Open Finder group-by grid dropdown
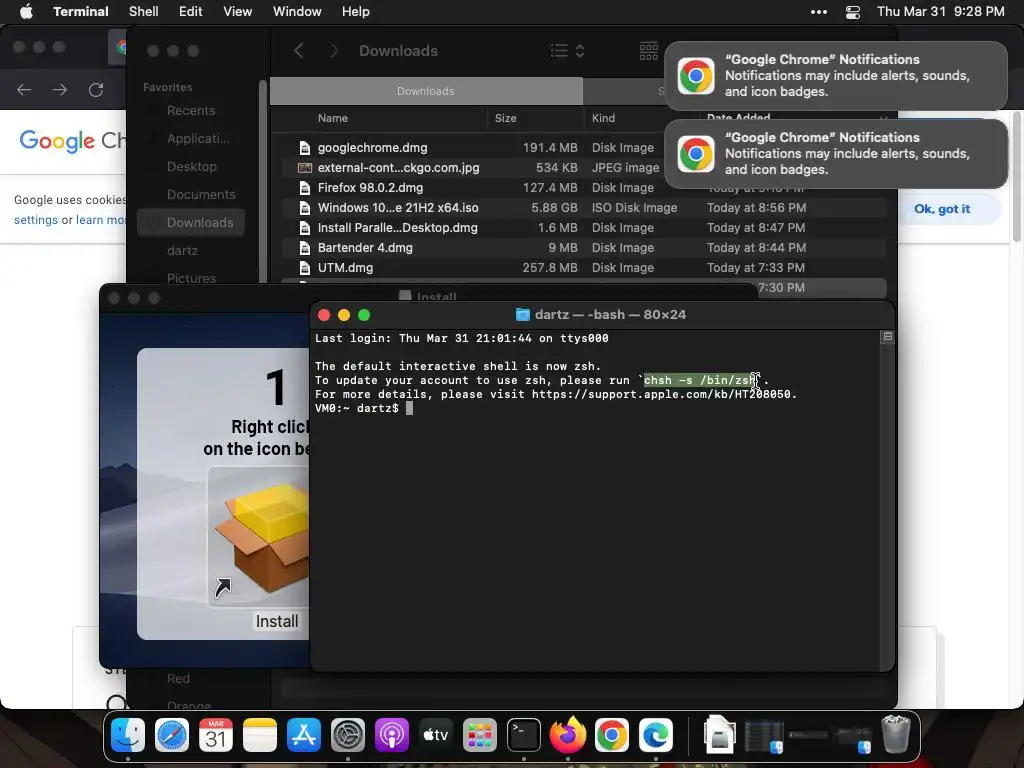1024x768 pixels. tap(648, 51)
